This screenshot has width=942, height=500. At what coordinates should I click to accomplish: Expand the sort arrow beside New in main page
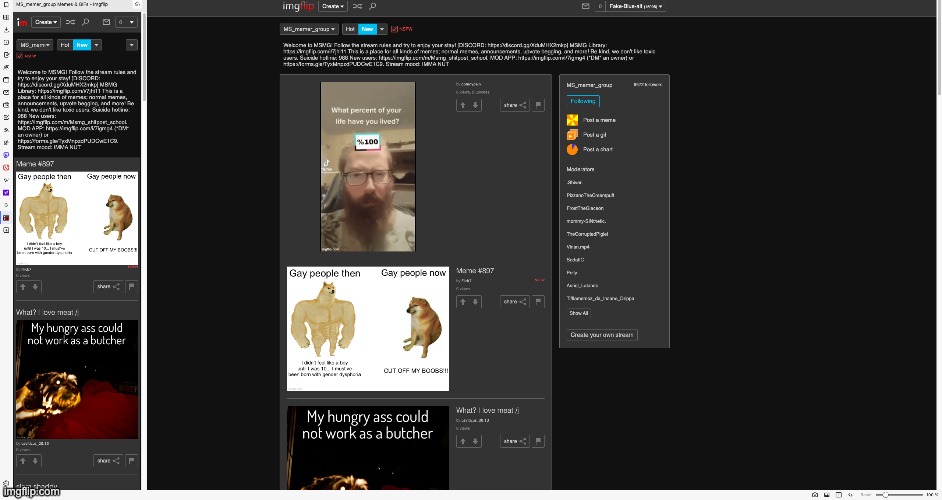click(381, 29)
